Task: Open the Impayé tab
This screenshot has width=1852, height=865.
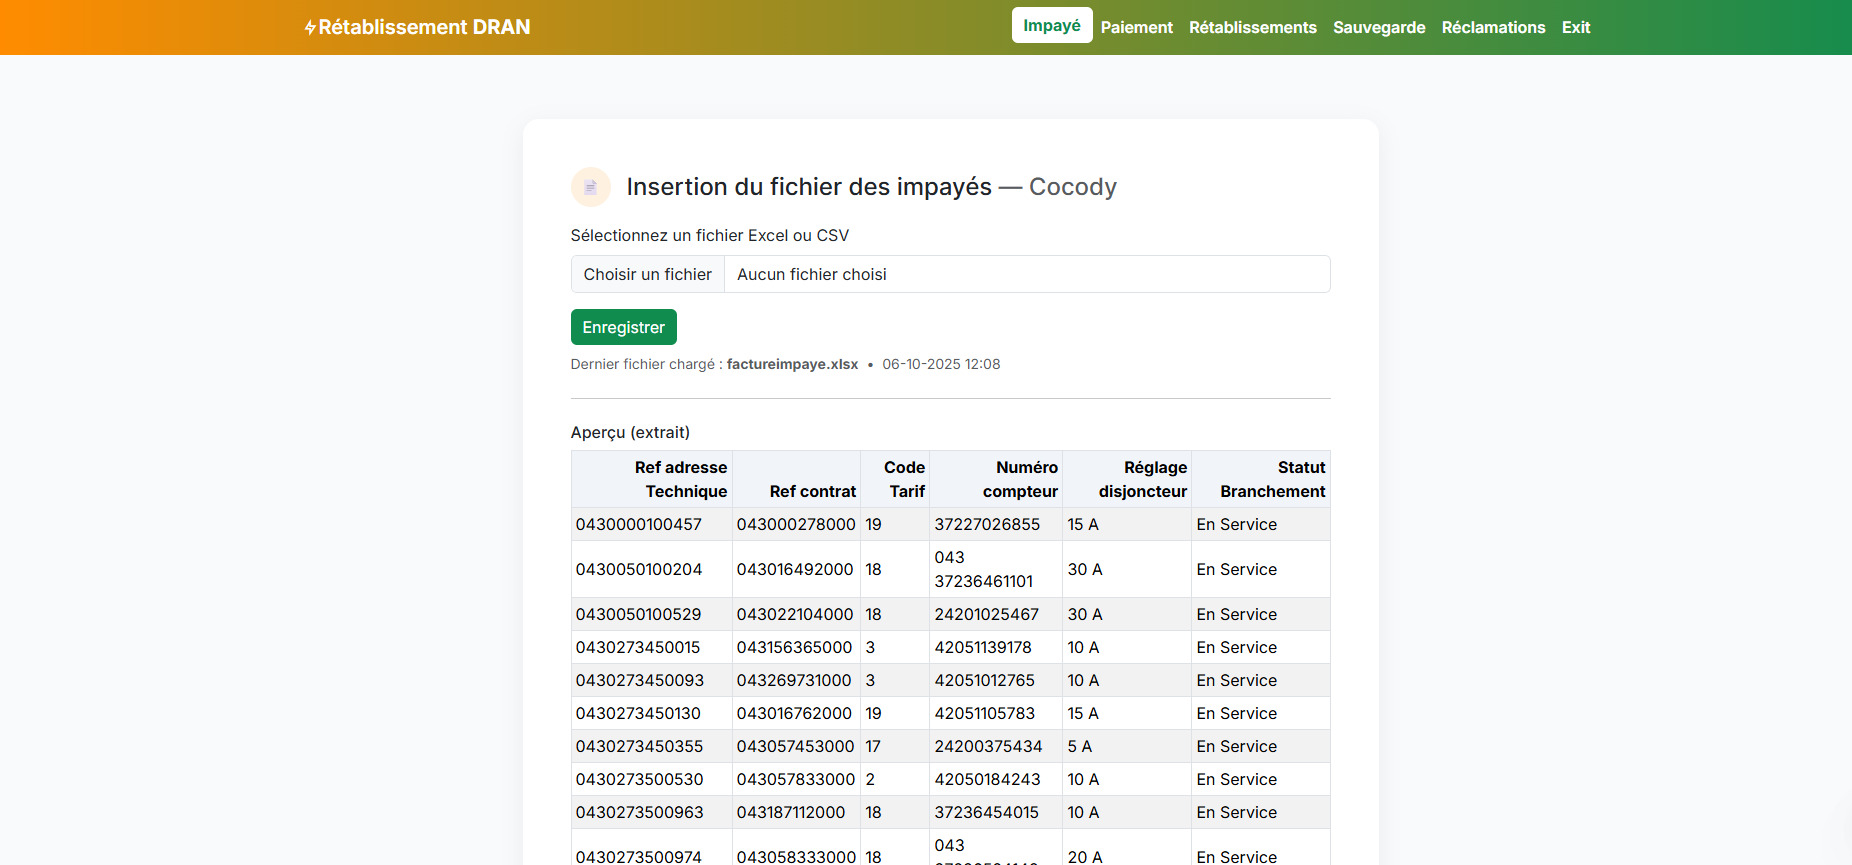Action: [1051, 26]
